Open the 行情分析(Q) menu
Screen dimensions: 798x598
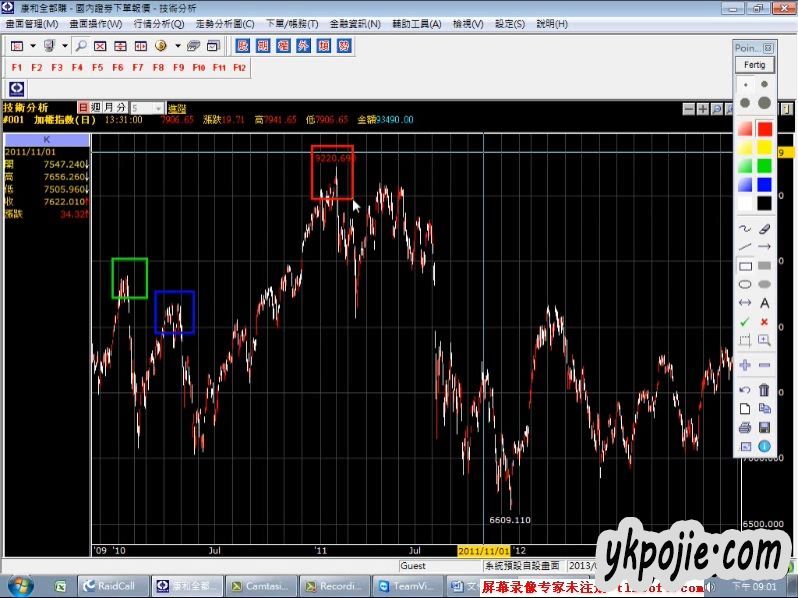click(x=159, y=23)
